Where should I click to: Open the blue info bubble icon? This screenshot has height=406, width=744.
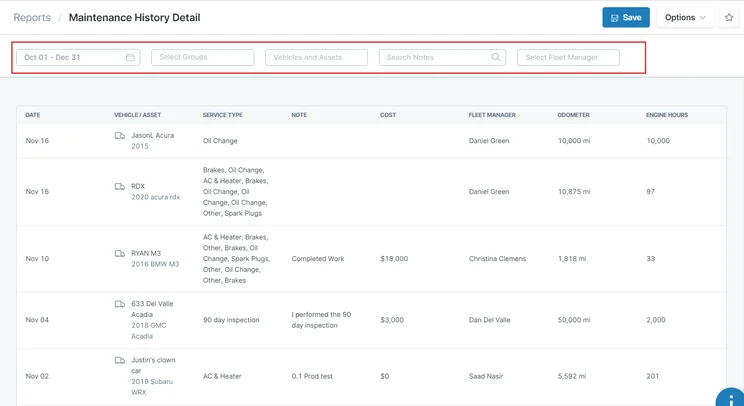730,397
